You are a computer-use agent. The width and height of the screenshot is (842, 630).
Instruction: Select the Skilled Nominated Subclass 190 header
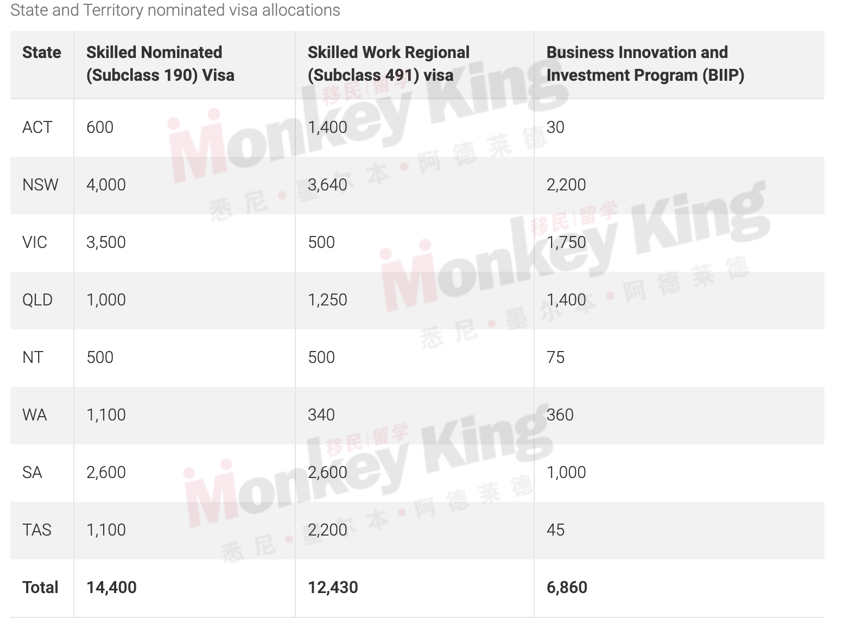(160, 63)
